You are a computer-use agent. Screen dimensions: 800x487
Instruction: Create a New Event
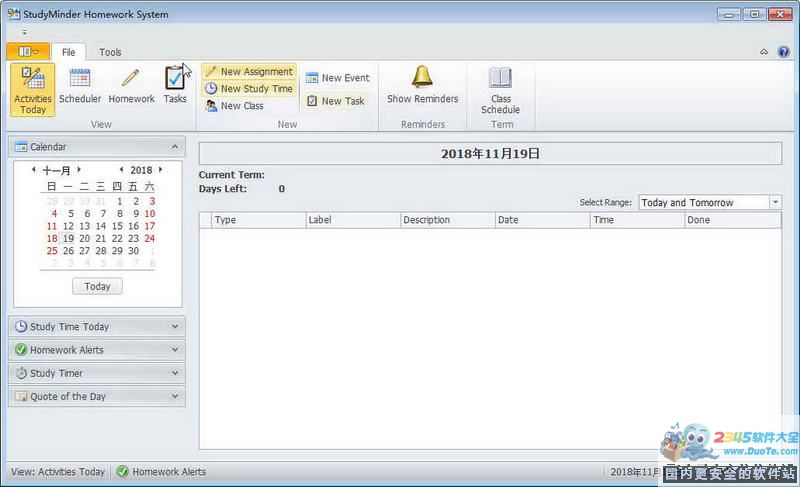point(338,78)
